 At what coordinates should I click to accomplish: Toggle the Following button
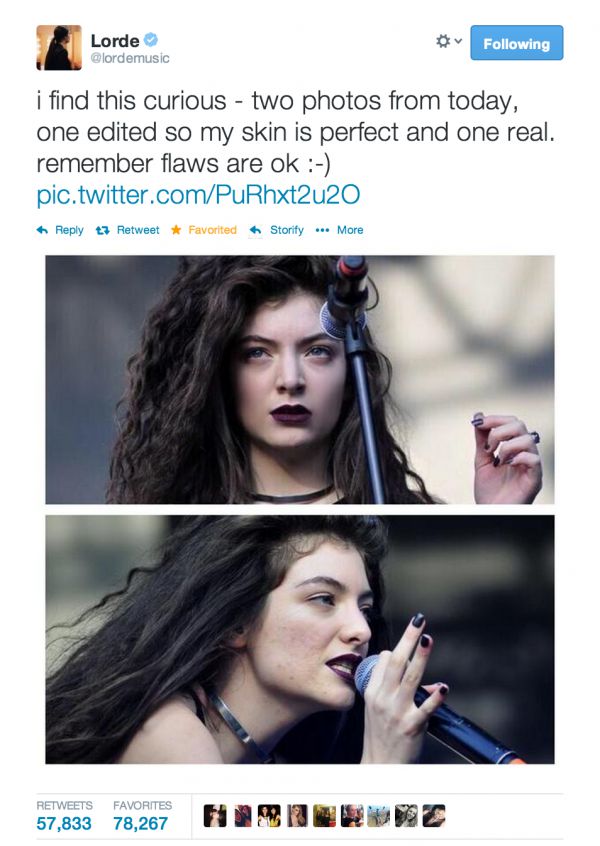click(516, 43)
